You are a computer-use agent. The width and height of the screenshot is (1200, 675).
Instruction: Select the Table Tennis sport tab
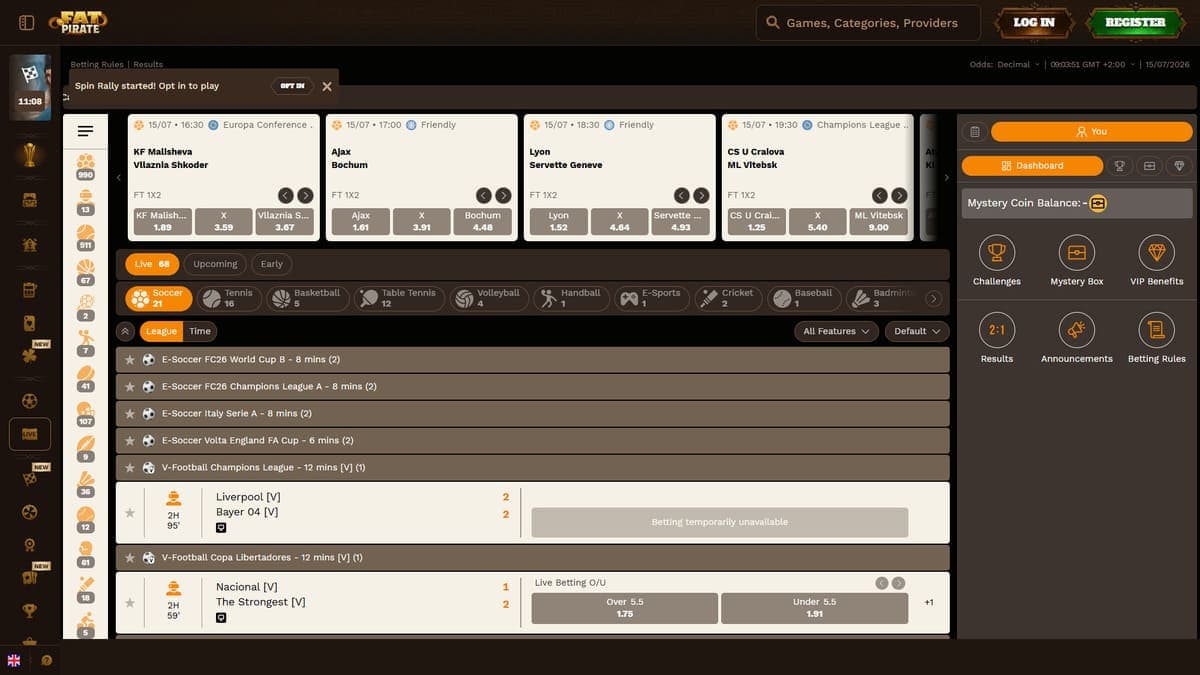(399, 298)
